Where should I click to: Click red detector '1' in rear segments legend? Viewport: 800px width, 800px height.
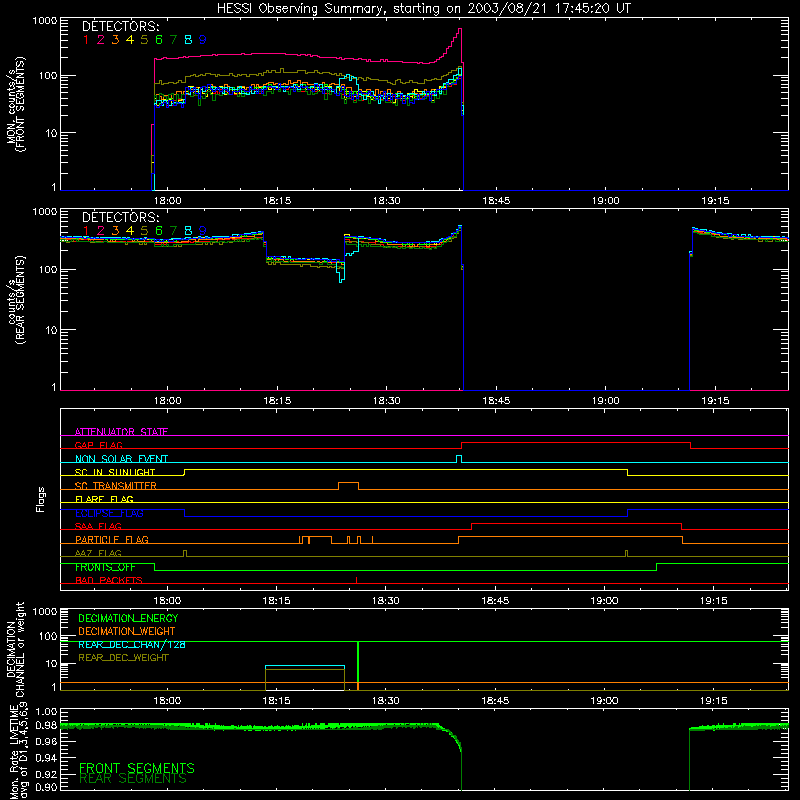point(86,231)
